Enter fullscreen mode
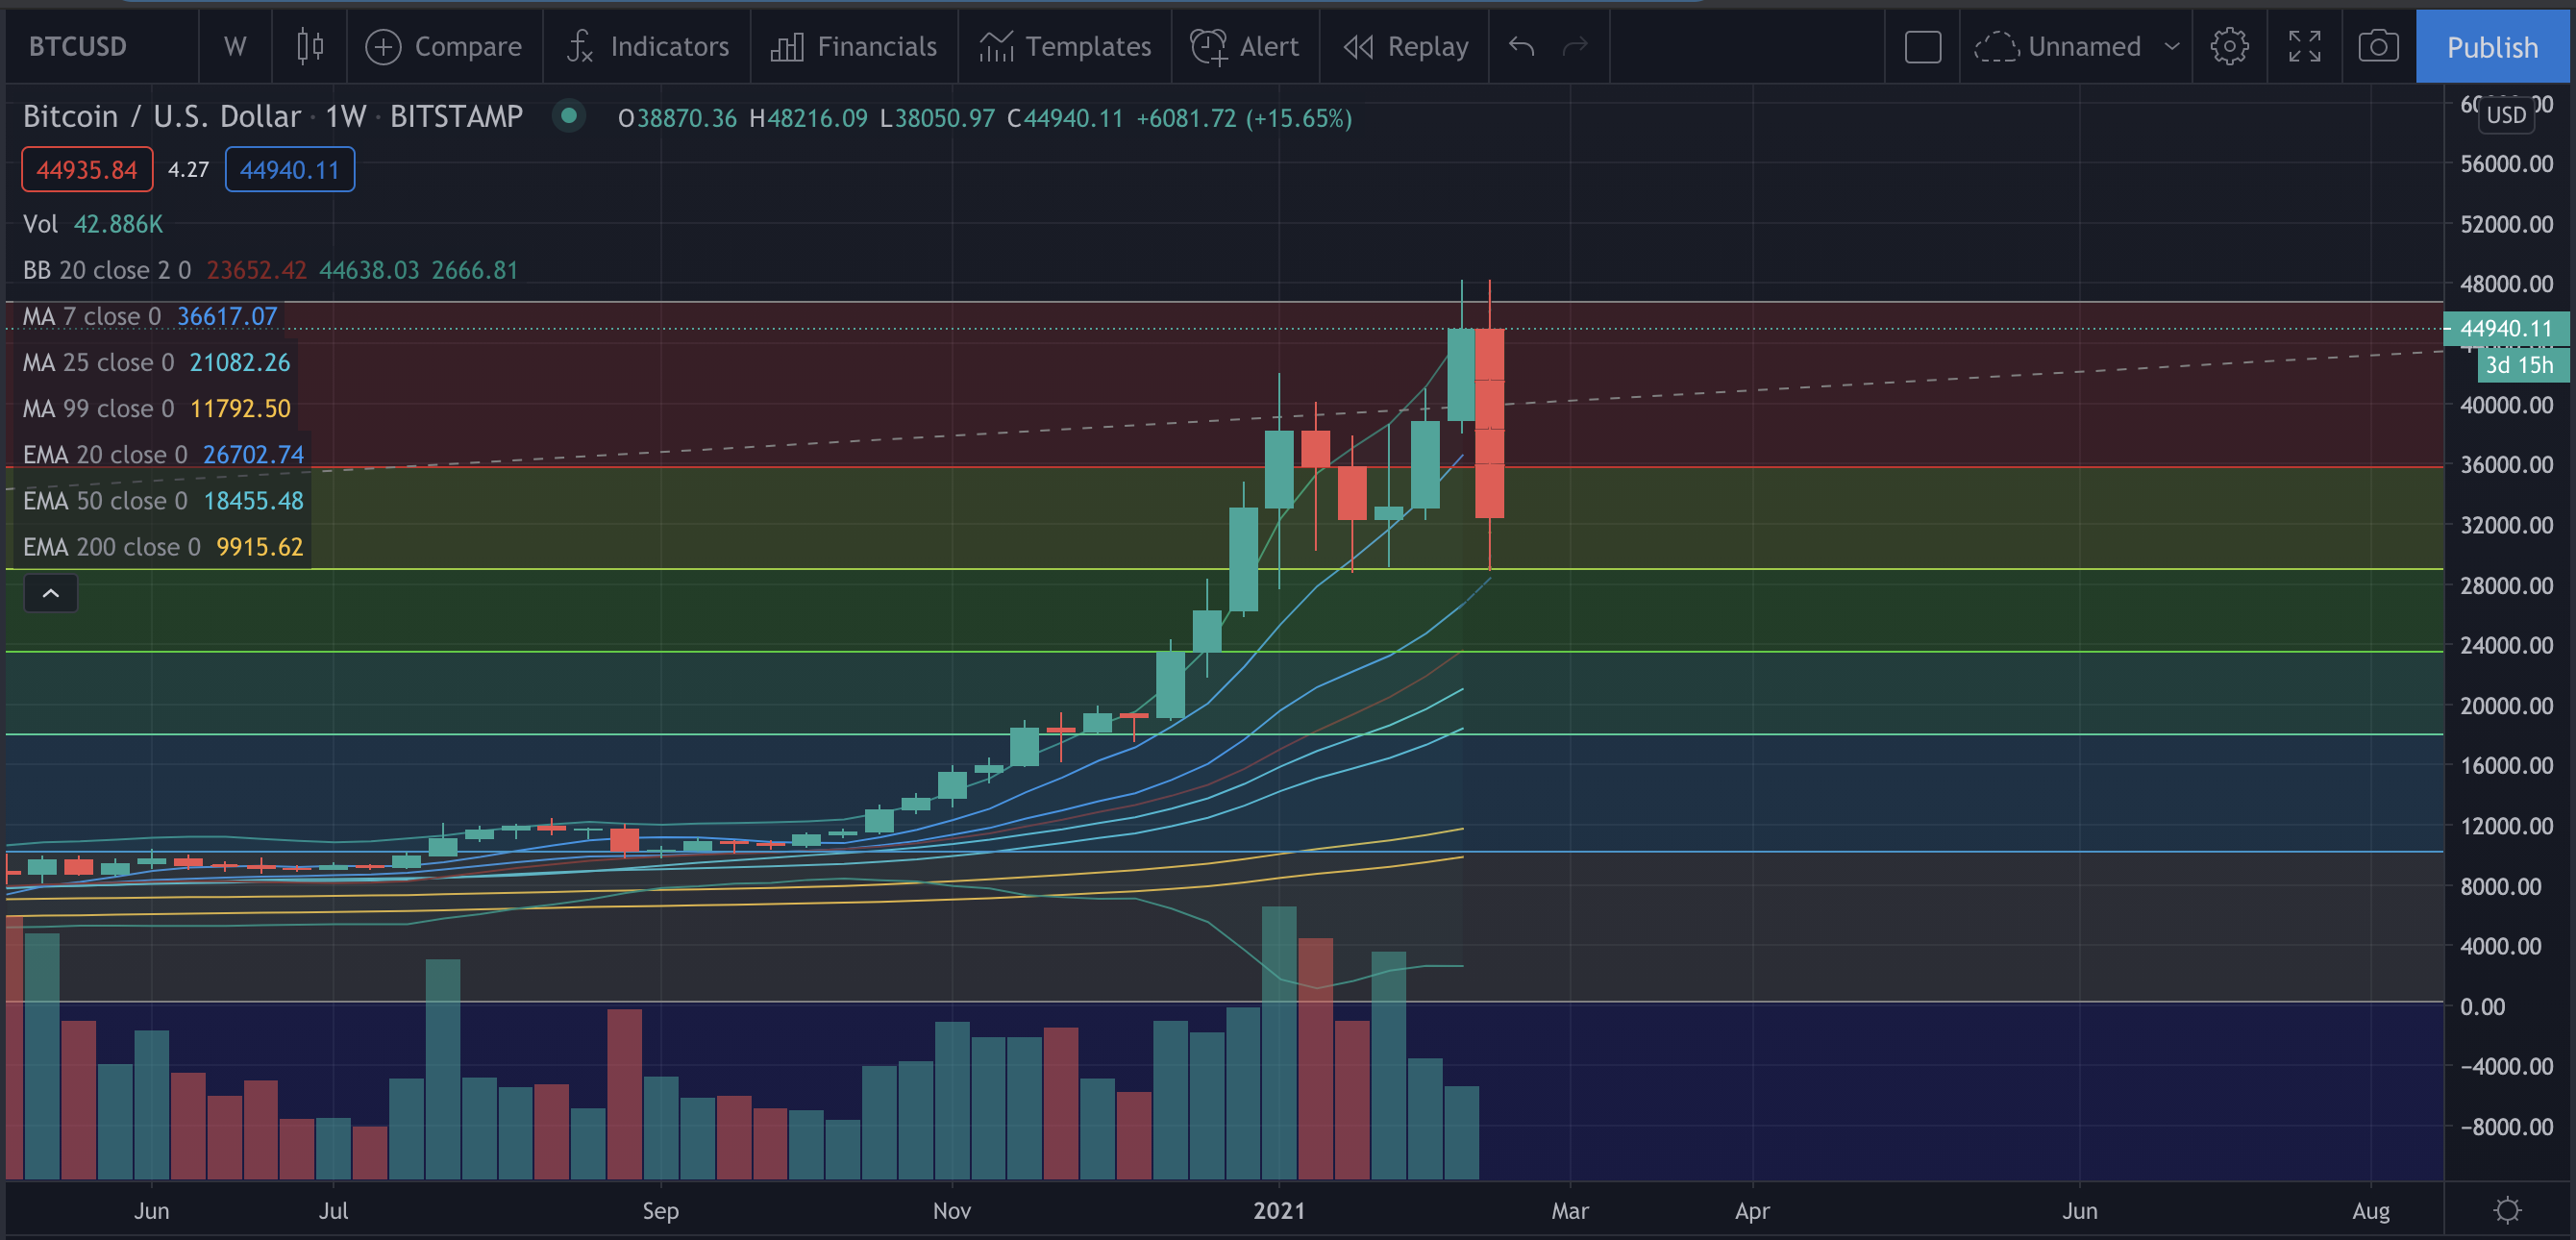Image resolution: width=2576 pixels, height=1240 pixels. [2304, 46]
